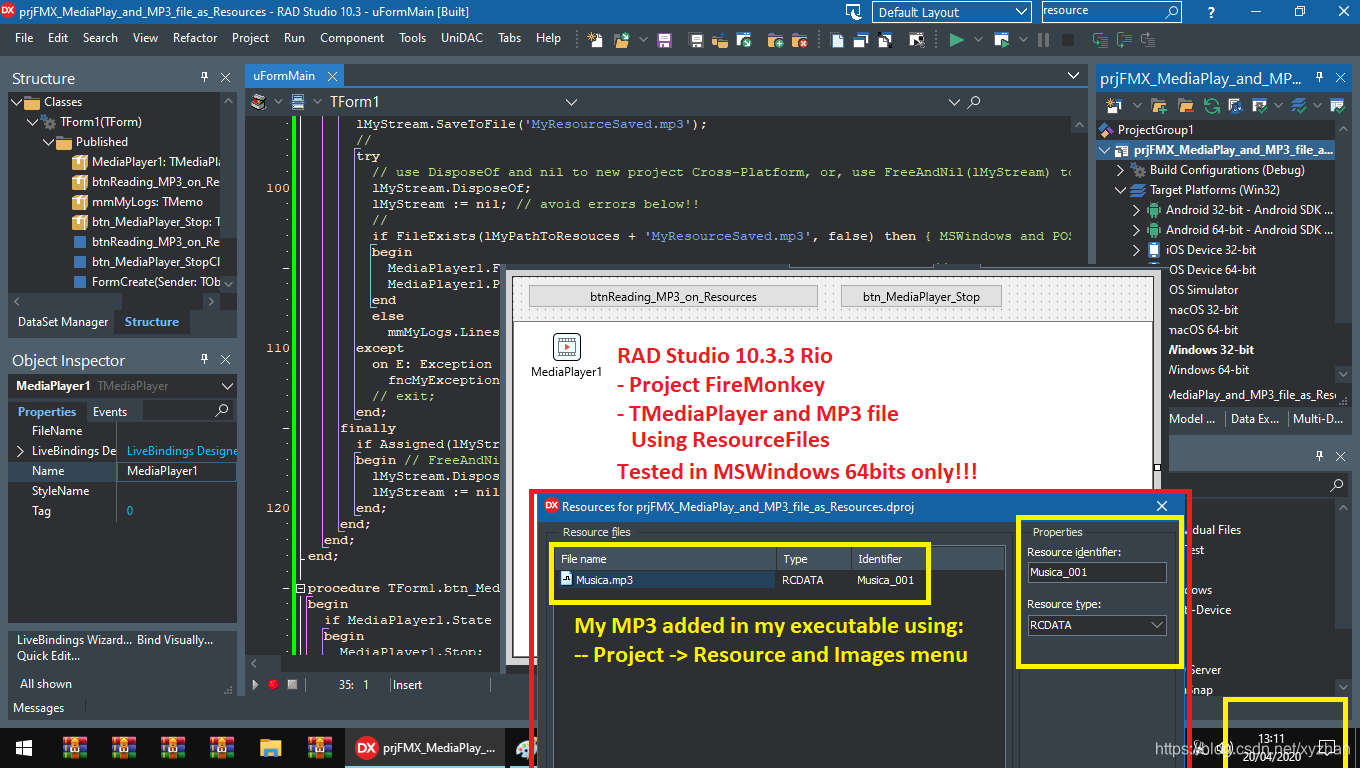Open the Windows Start button
1360x768 pixels.
click(23, 747)
